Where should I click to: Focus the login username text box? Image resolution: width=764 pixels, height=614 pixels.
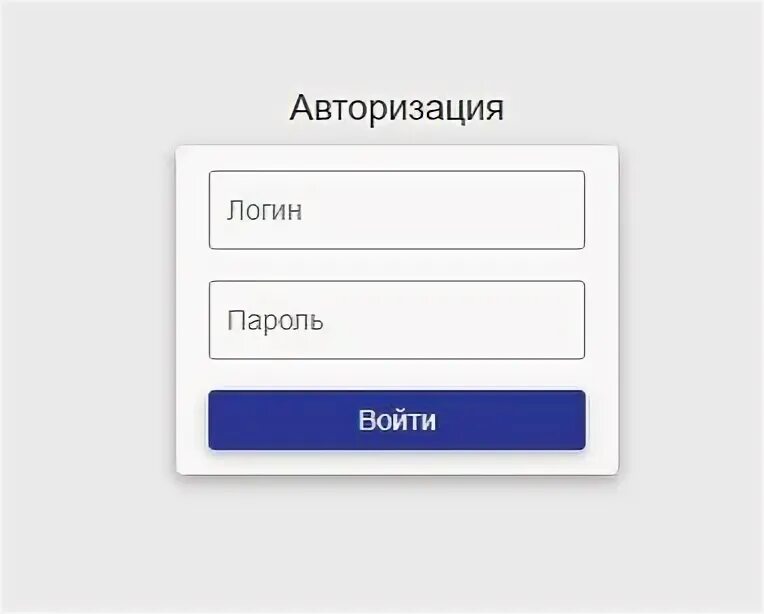click(x=397, y=210)
